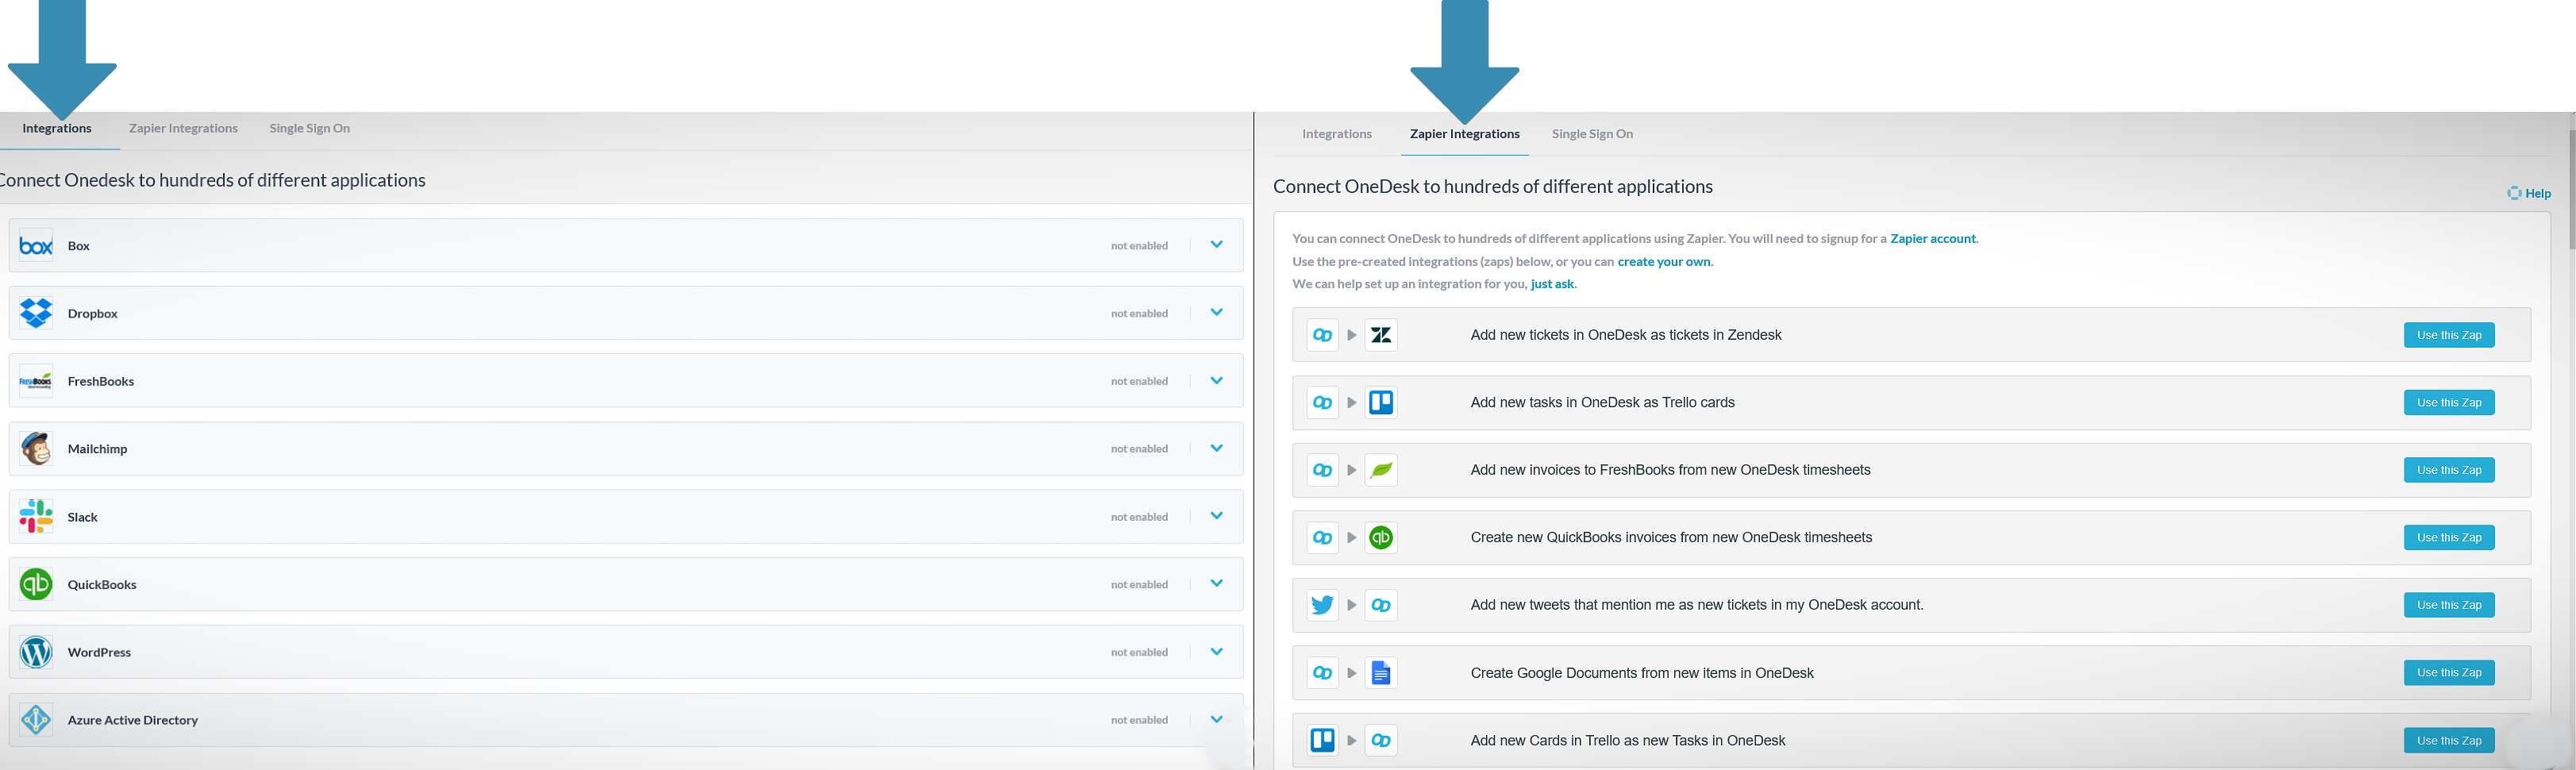Image resolution: width=2576 pixels, height=770 pixels.
Task: Use the Trello cards zap
Action: (x=2448, y=402)
